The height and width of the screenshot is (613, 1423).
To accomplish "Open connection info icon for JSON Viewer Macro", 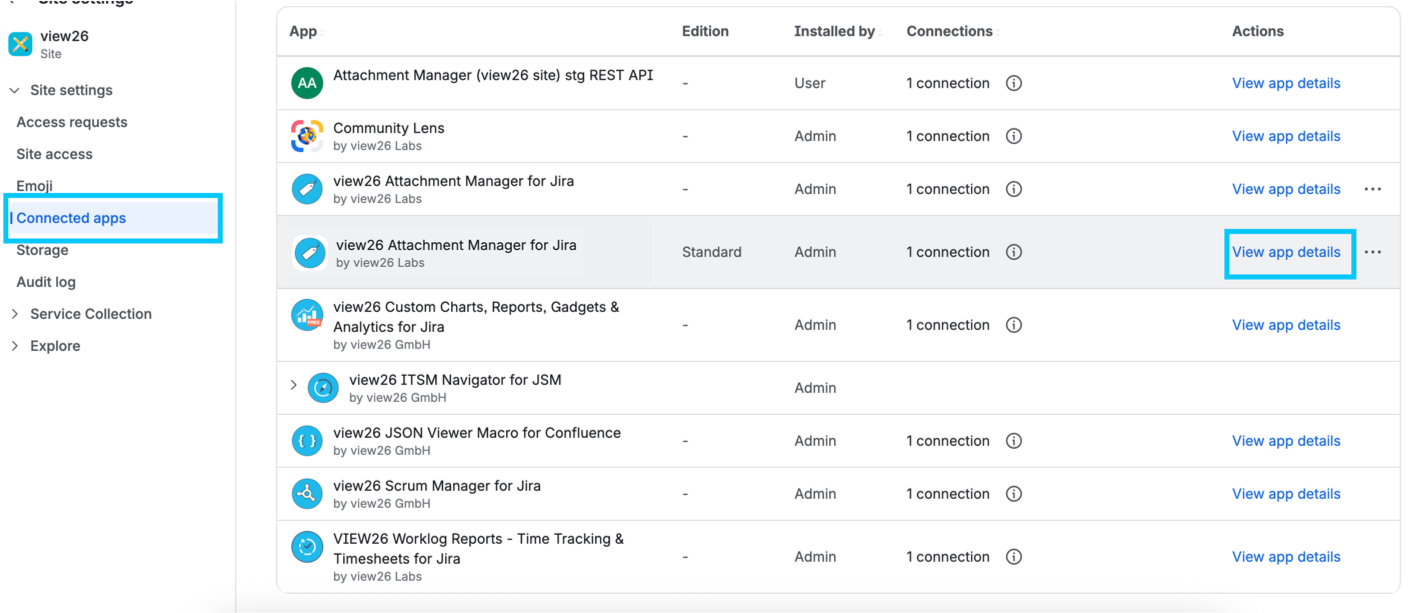I will point(1013,441).
